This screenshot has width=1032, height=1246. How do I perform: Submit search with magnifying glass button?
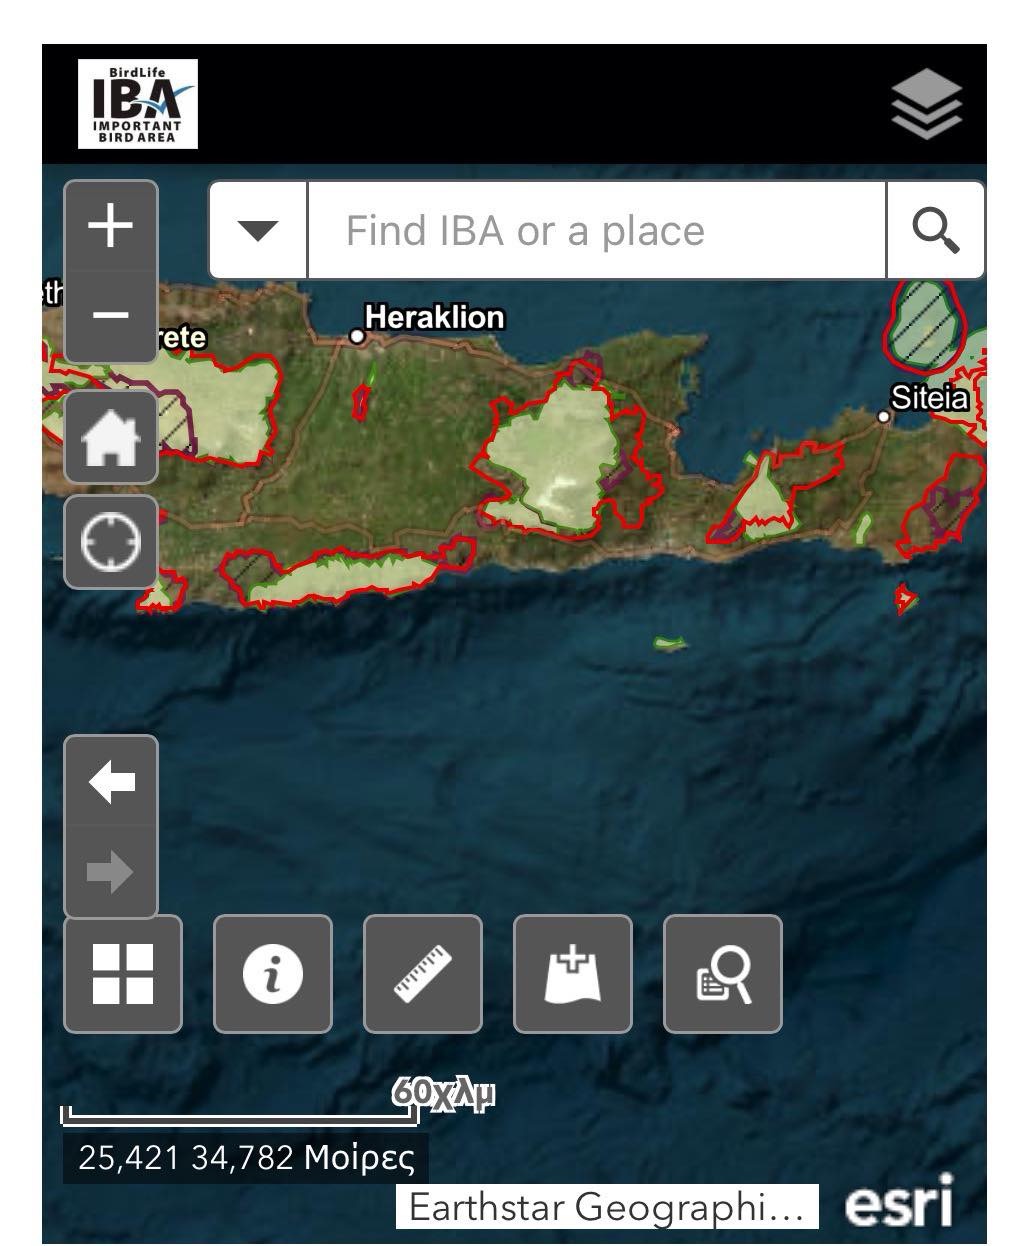coord(935,230)
